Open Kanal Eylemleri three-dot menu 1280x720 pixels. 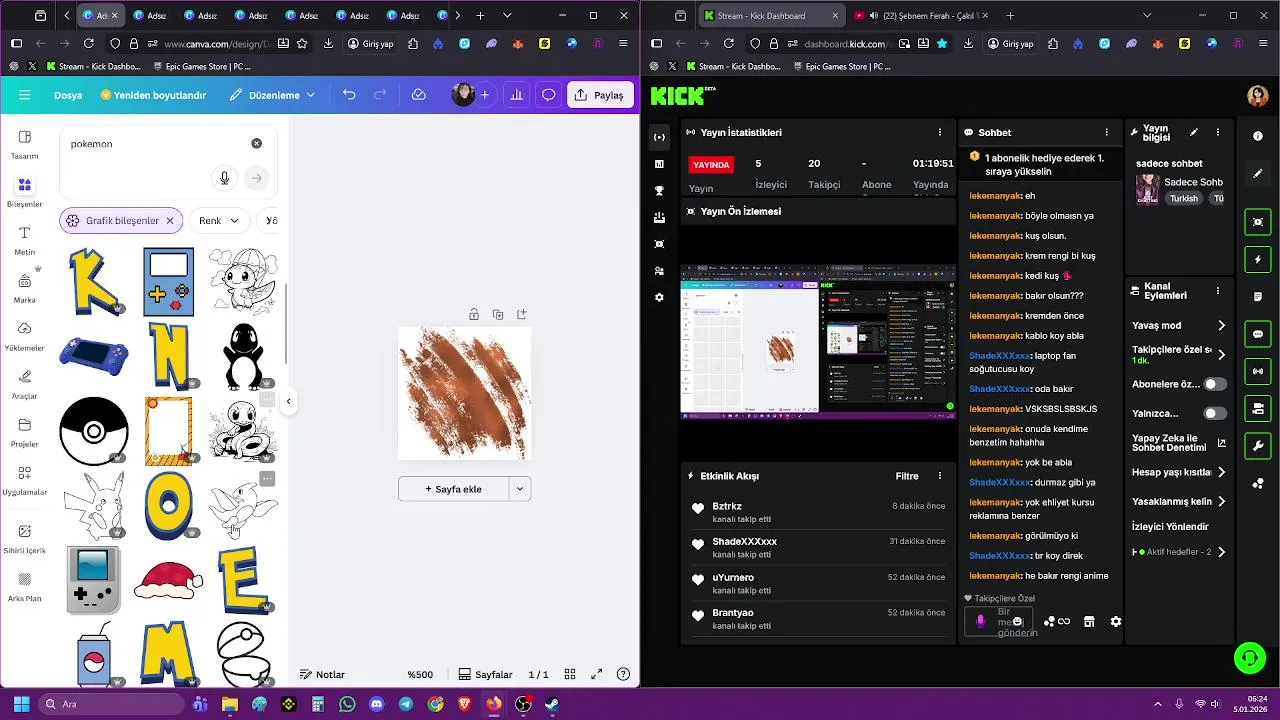click(1218, 291)
